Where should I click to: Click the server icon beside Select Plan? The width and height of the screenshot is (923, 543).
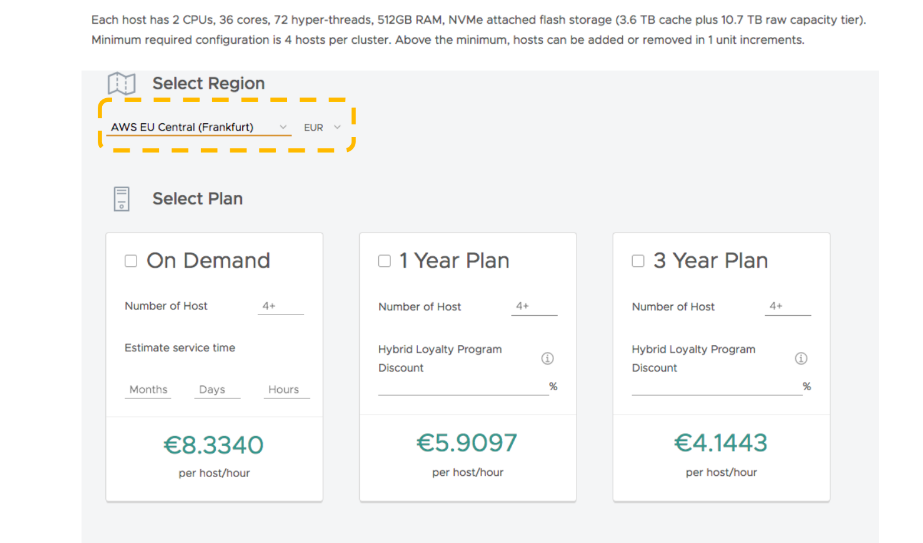121,199
